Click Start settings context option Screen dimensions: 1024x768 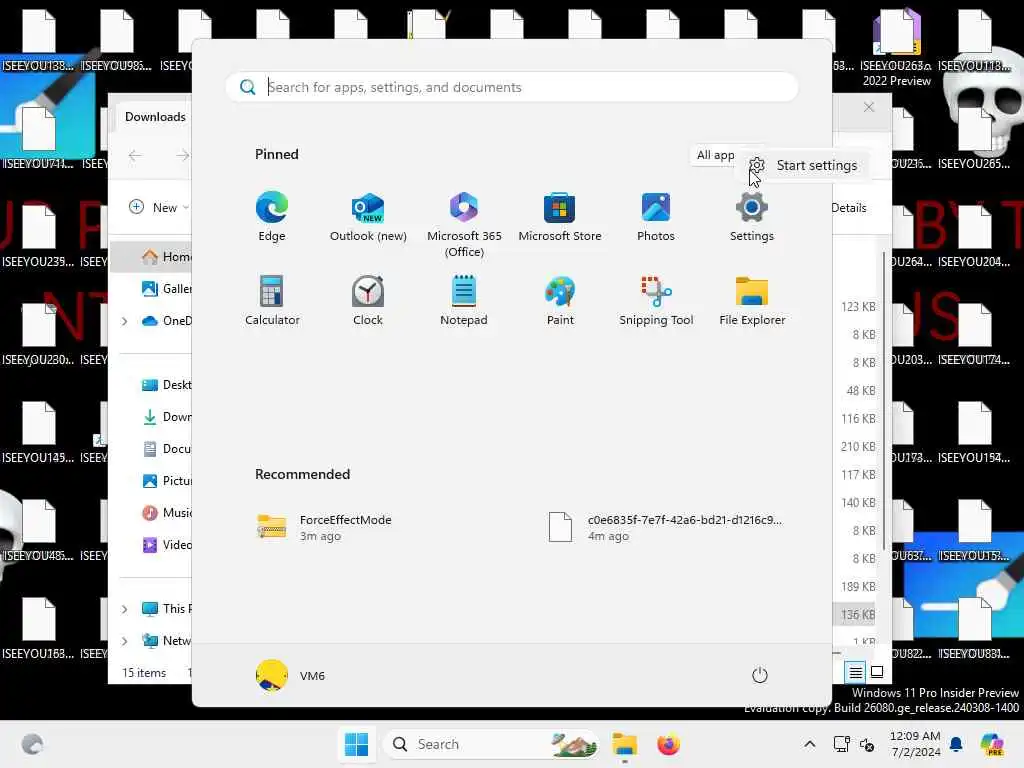(x=803, y=165)
